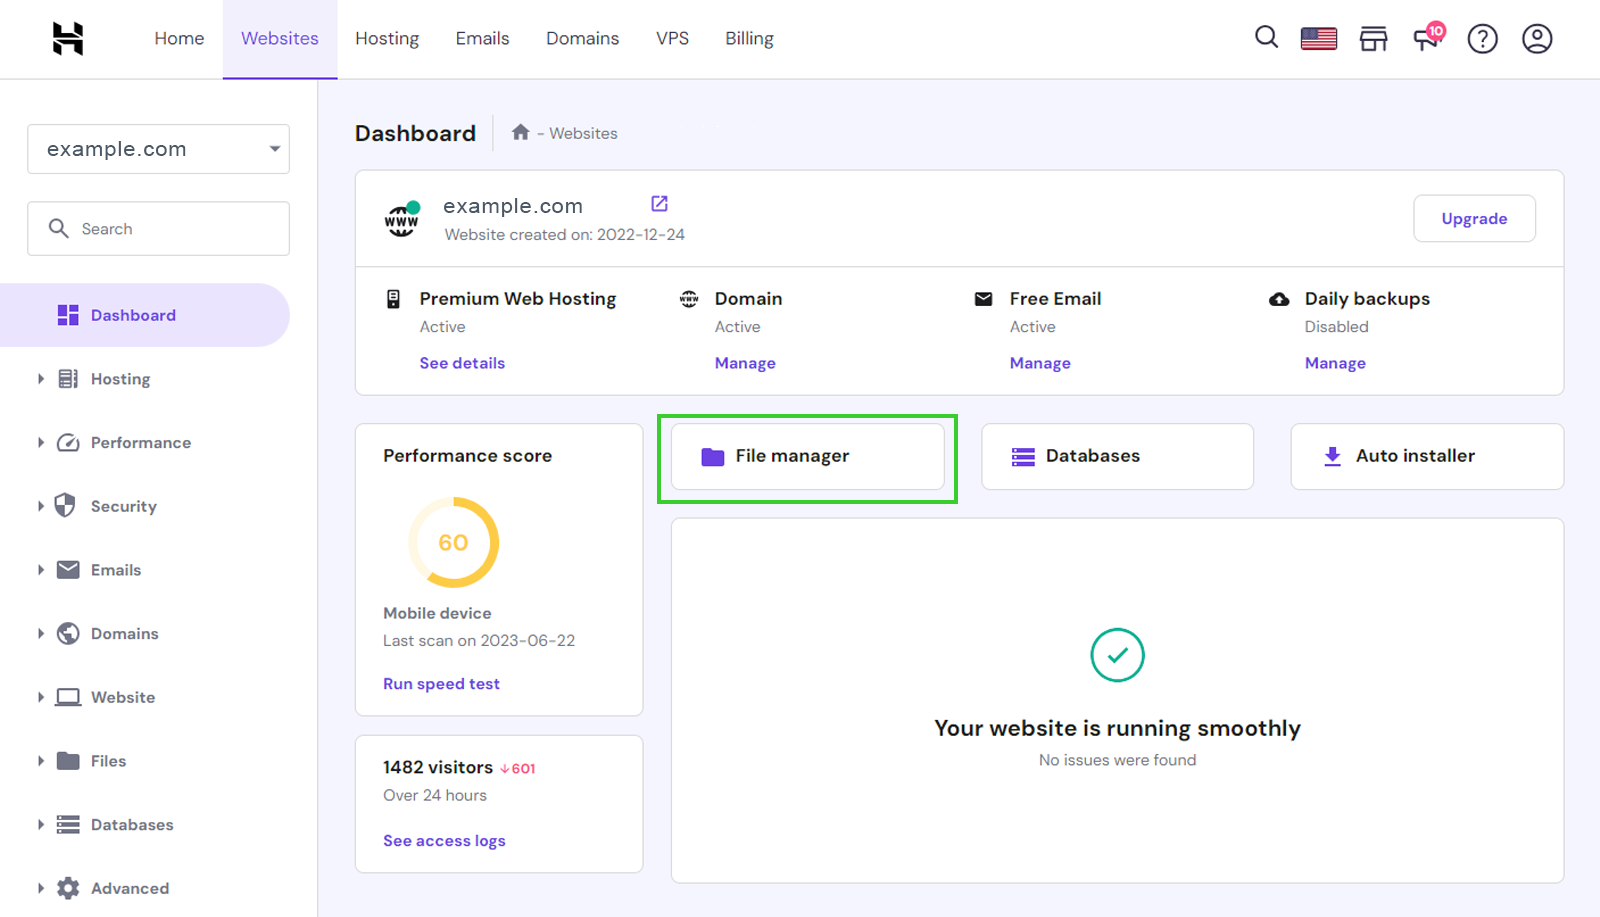Expand the Security section arrow
Image resolution: width=1600 pixels, height=917 pixels.
point(41,506)
